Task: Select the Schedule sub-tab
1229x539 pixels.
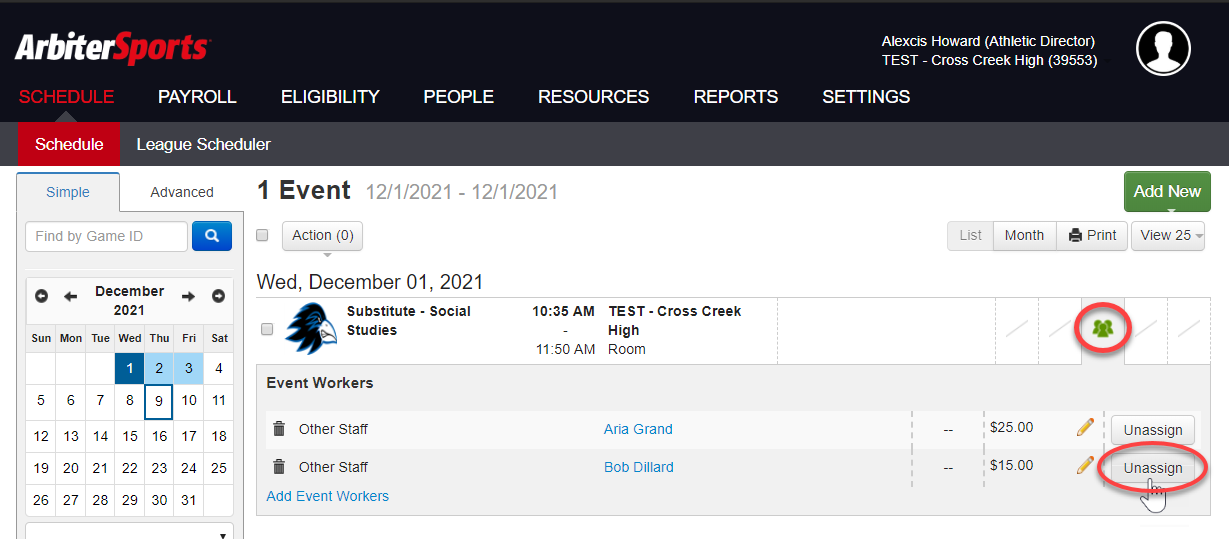Action: point(69,144)
